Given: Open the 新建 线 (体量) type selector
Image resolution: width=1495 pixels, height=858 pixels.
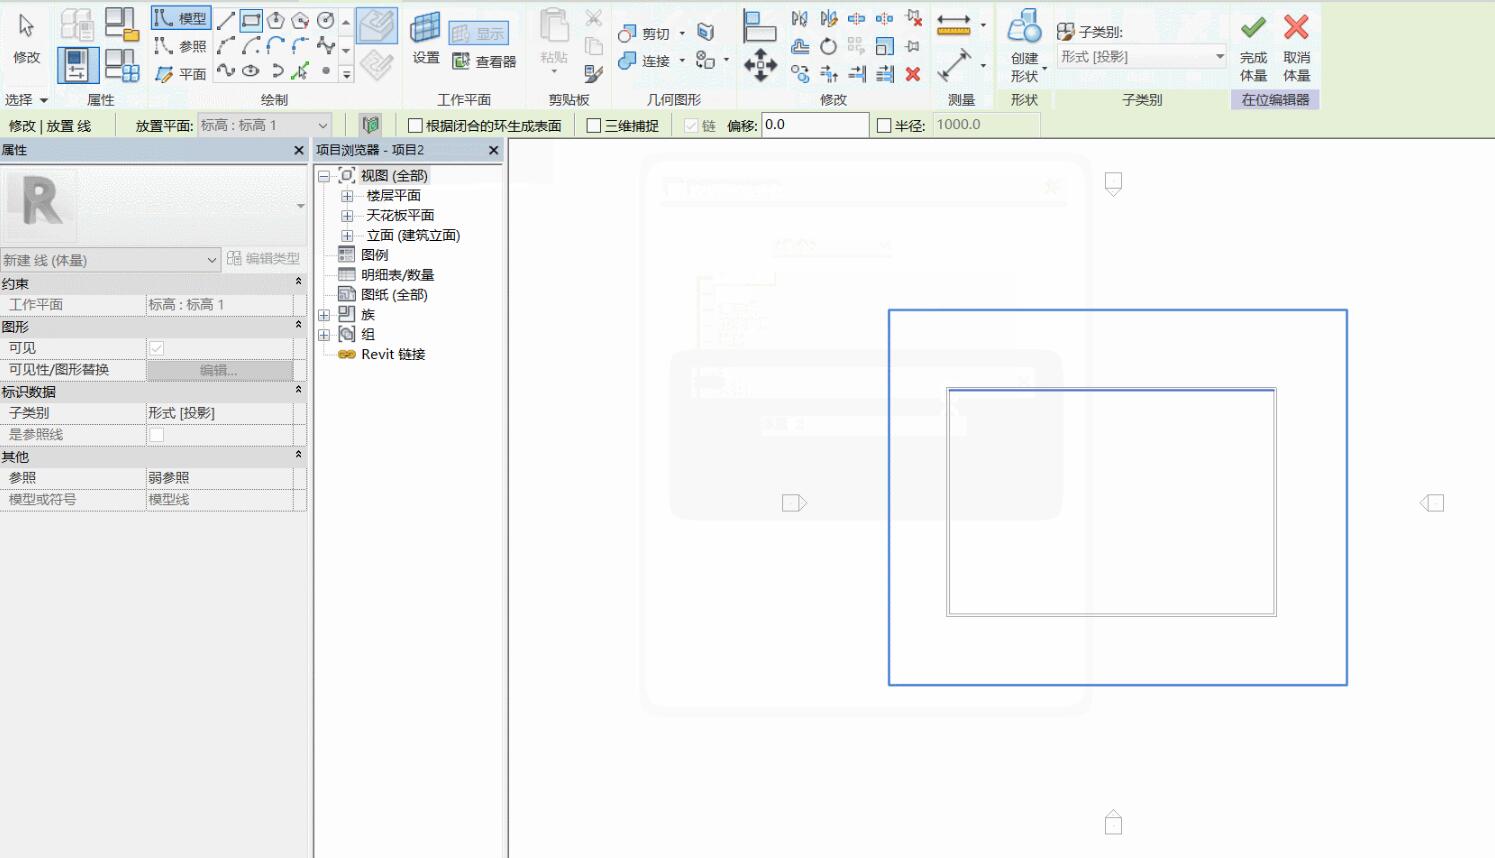Looking at the screenshot, I should 110,260.
